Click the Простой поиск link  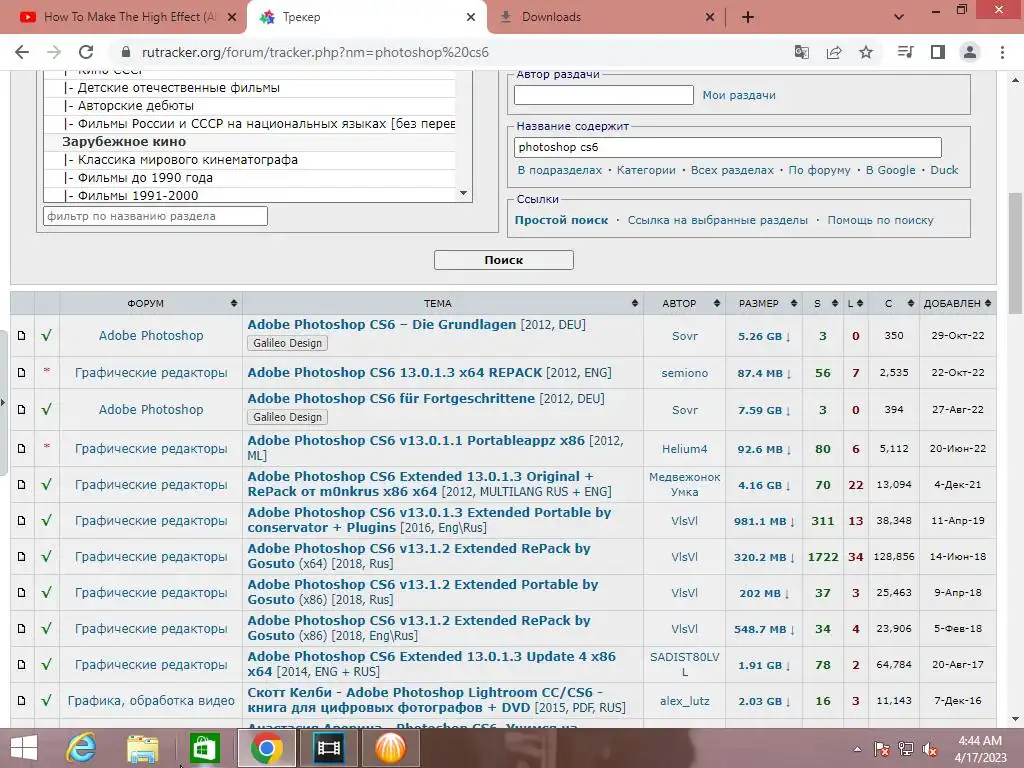[561, 220]
